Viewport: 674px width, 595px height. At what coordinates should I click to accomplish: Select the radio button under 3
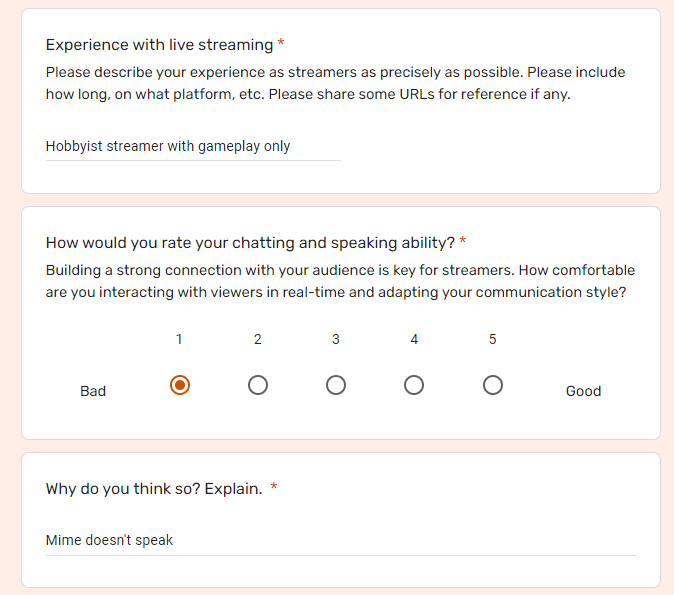pyautogui.click(x=336, y=385)
